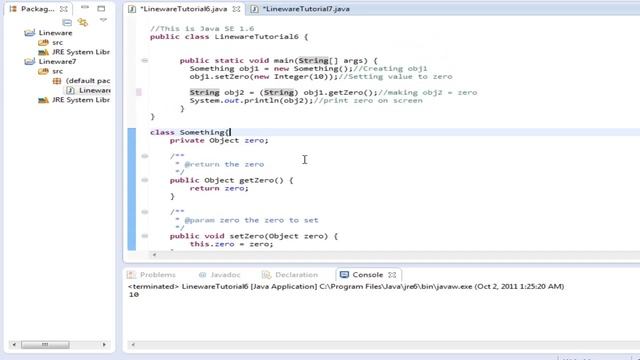Click the LinewareTutorial6.java tab file icon
The width and height of the screenshot is (640, 360).
(x=132, y=9)
